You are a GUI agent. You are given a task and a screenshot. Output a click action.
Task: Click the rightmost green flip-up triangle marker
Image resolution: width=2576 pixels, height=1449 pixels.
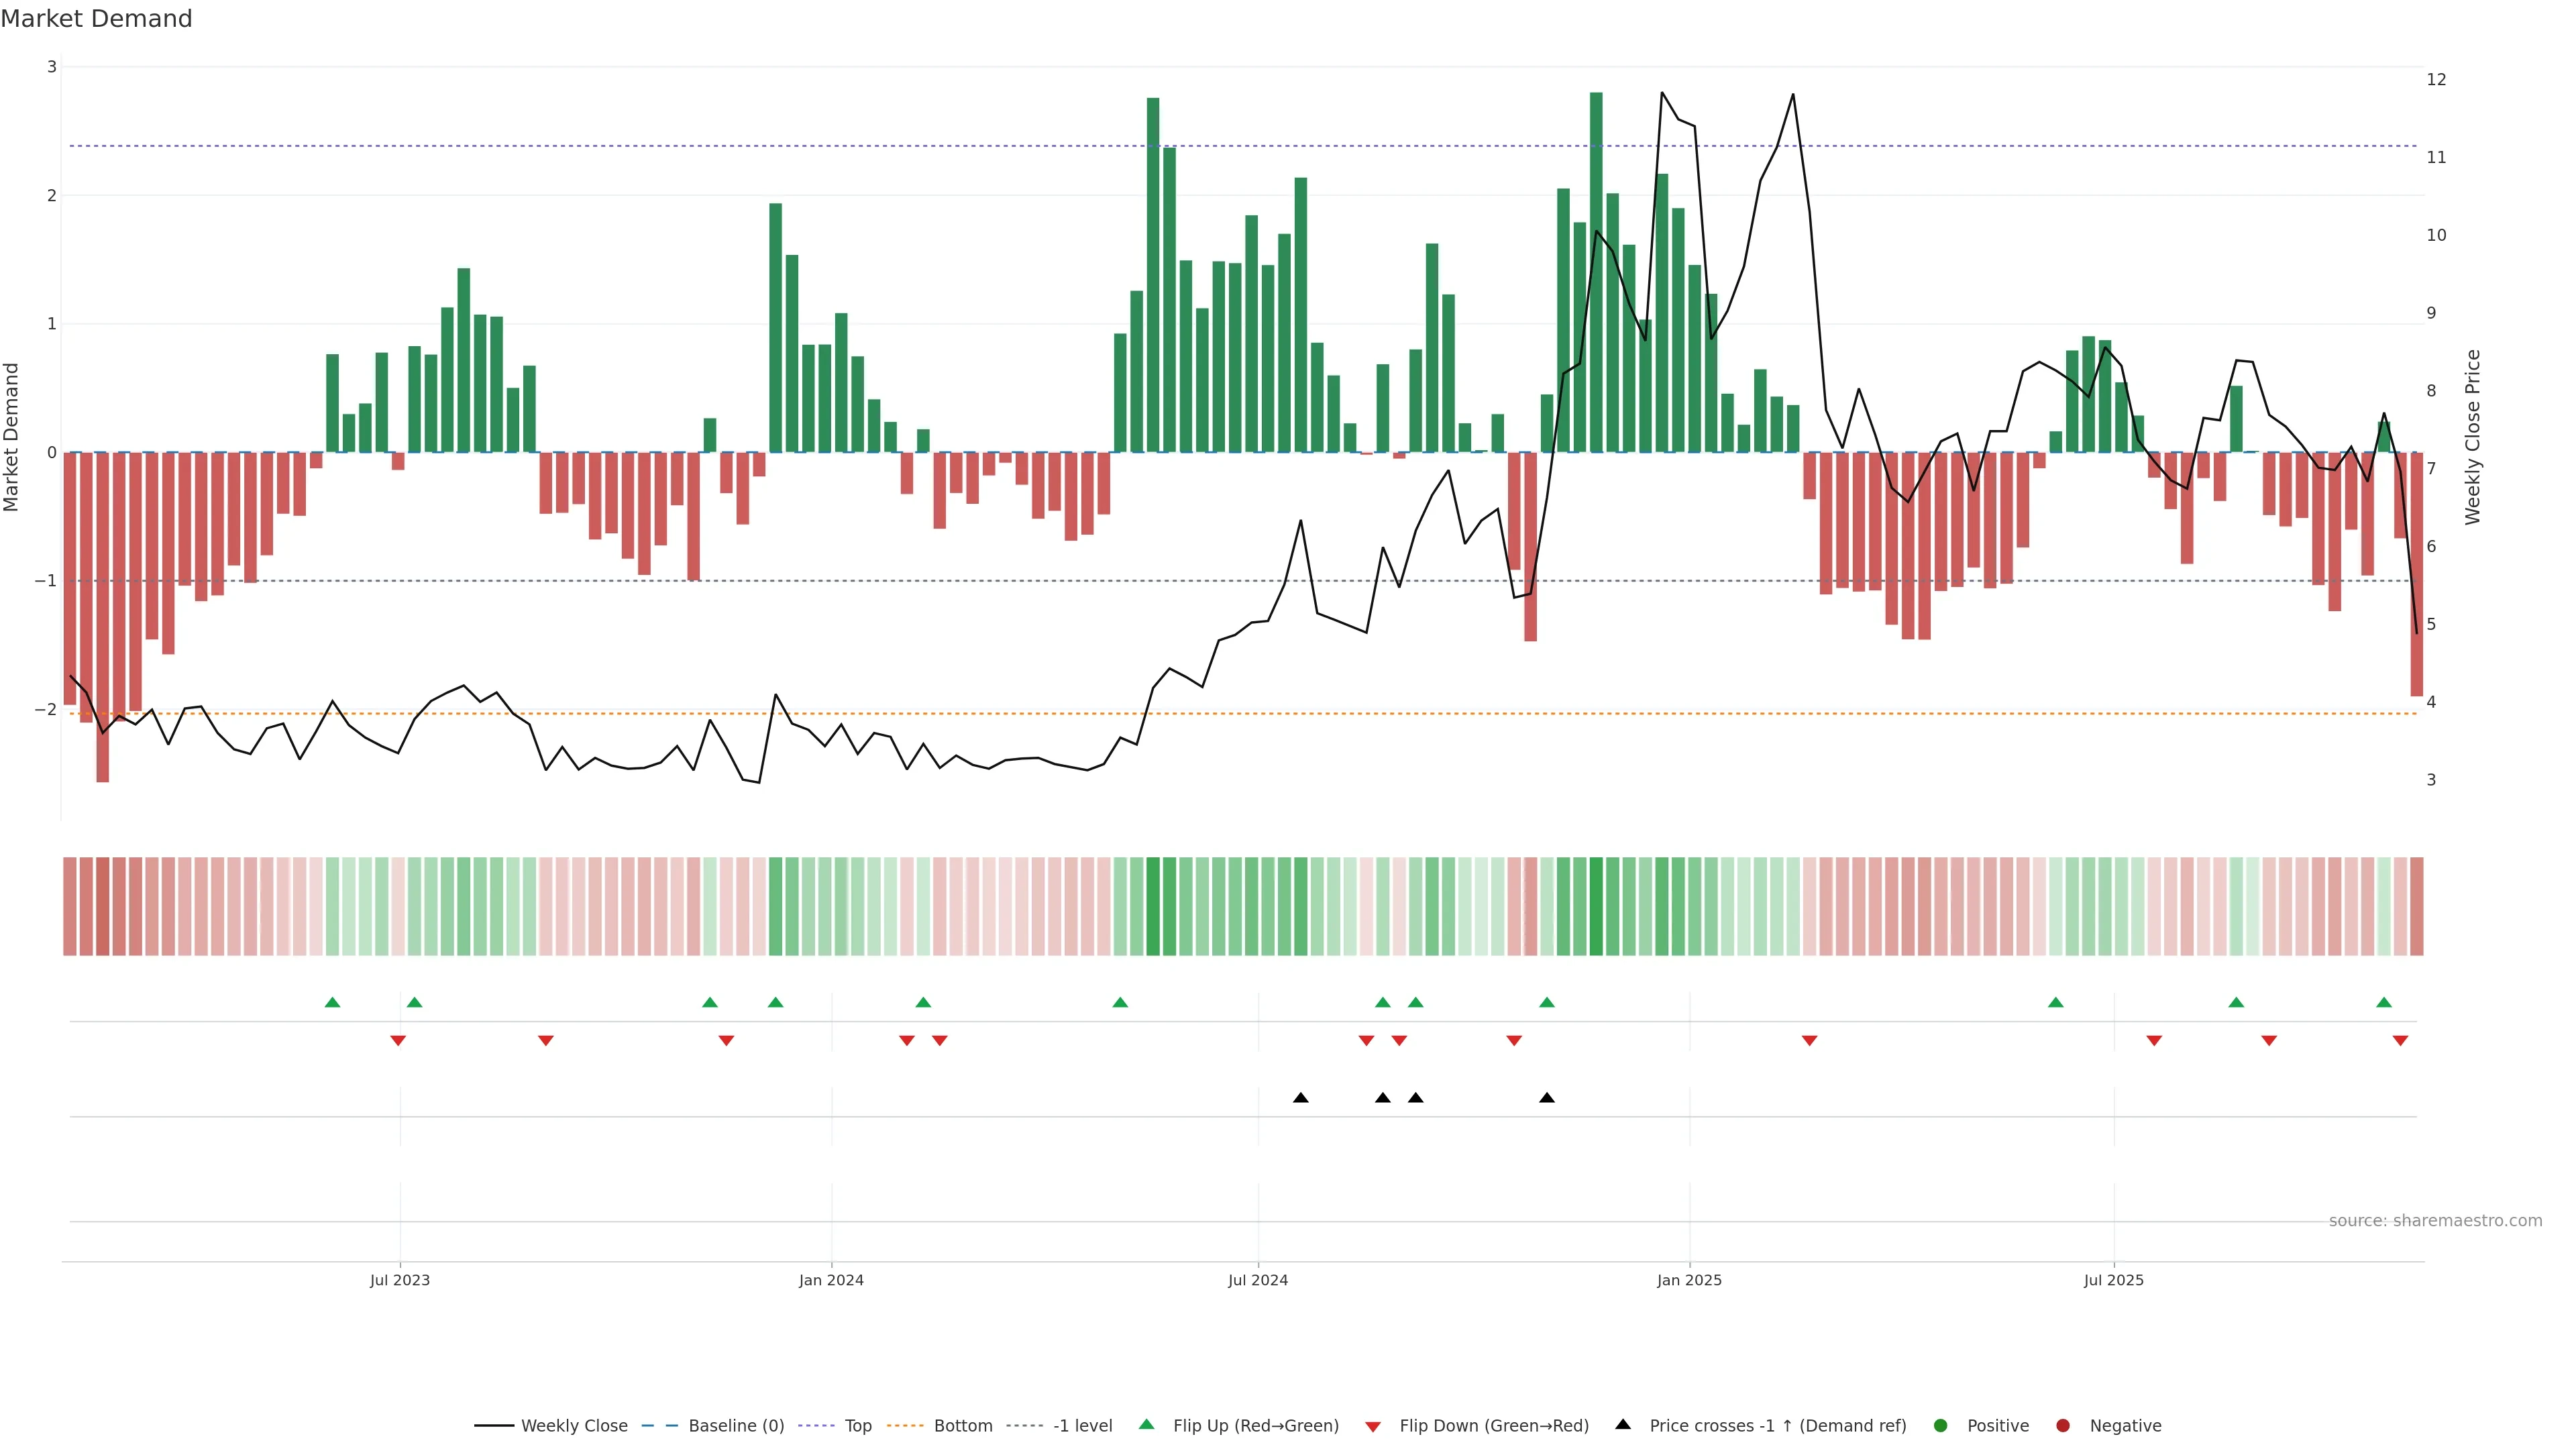(2384, 1003)
